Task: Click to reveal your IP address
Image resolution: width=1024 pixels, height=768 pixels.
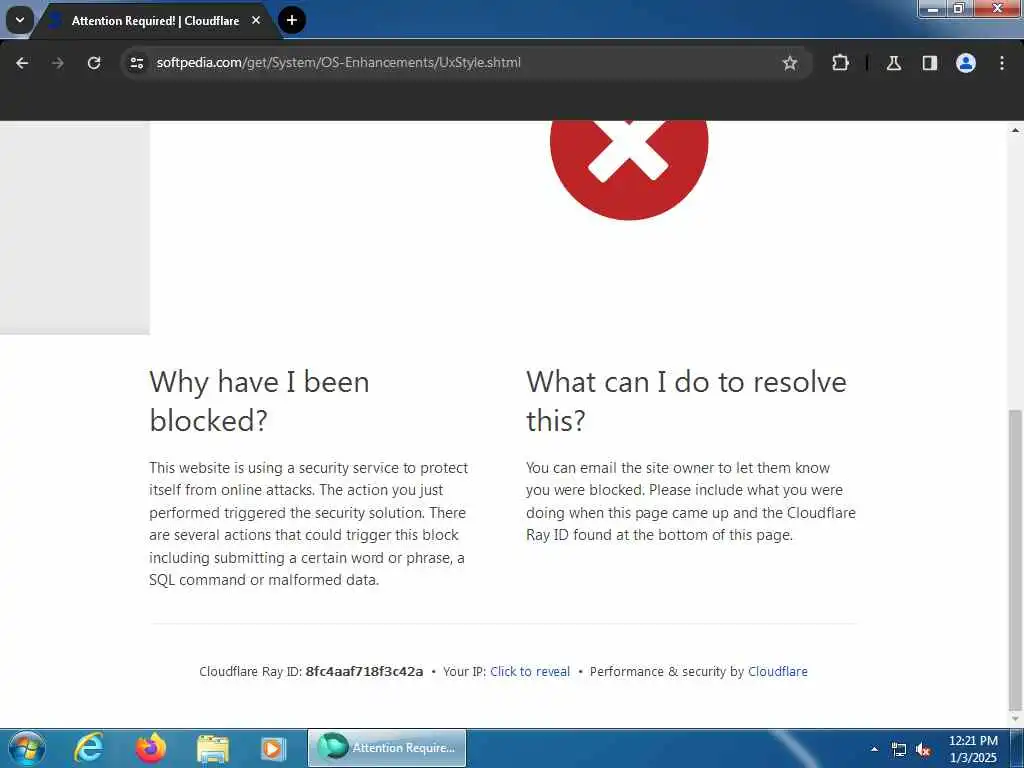Action: click(530, 671)
